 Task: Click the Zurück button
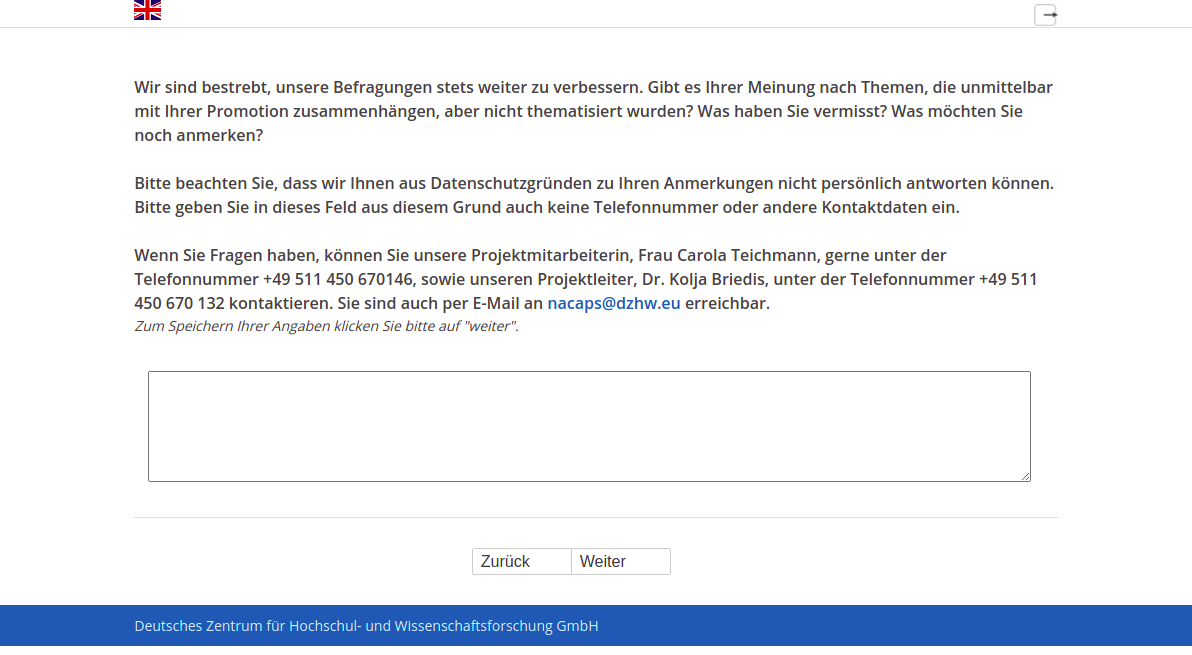click(x=522, y=562)
